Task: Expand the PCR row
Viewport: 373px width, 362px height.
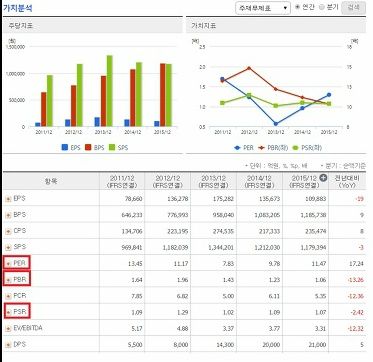Action: click(8, 296)
